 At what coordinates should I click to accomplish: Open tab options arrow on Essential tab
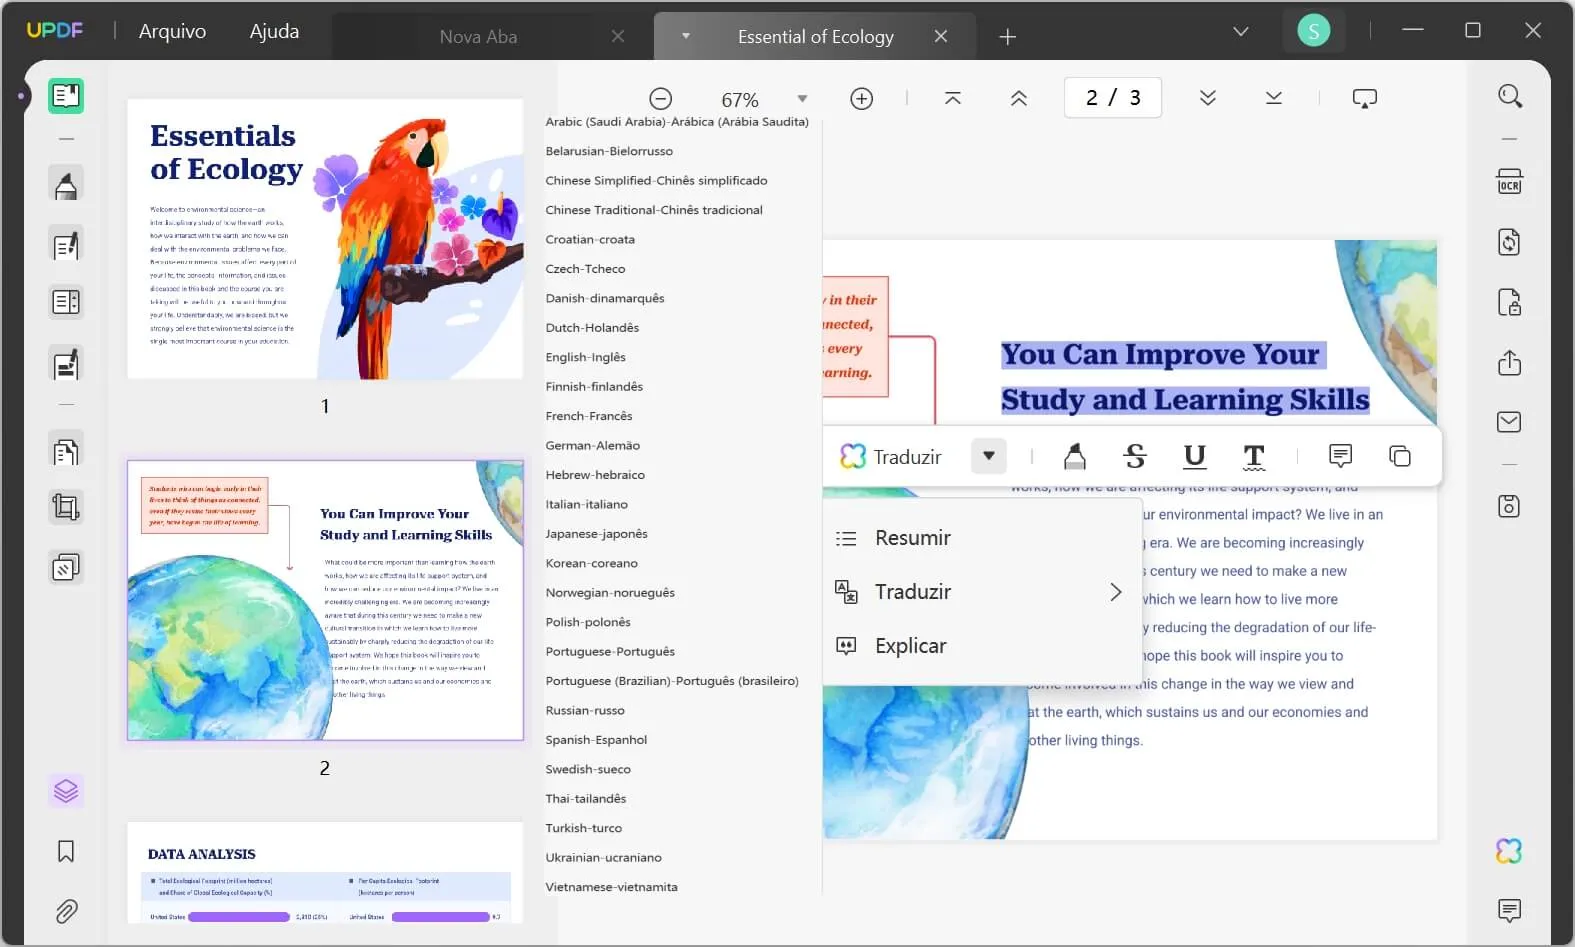pos(686,36)
